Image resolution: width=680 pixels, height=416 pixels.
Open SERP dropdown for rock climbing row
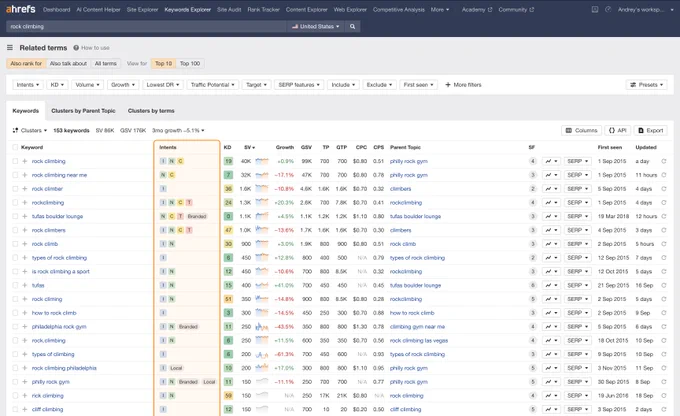(x=578, y=161)
